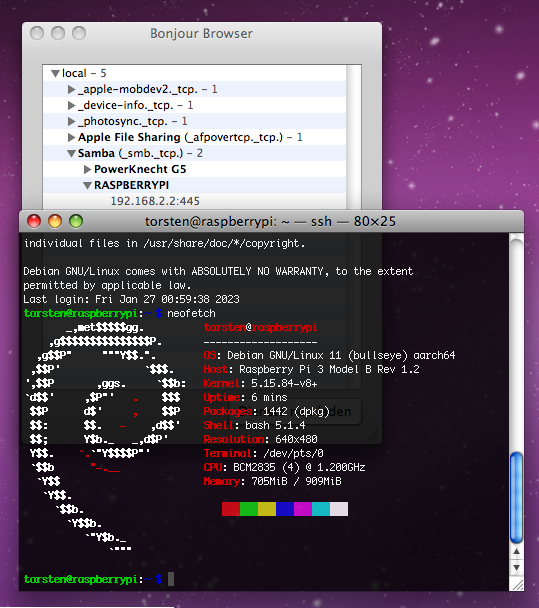
Task: Click the yellow color block in neofetch
Action: (x=267, y=509)
